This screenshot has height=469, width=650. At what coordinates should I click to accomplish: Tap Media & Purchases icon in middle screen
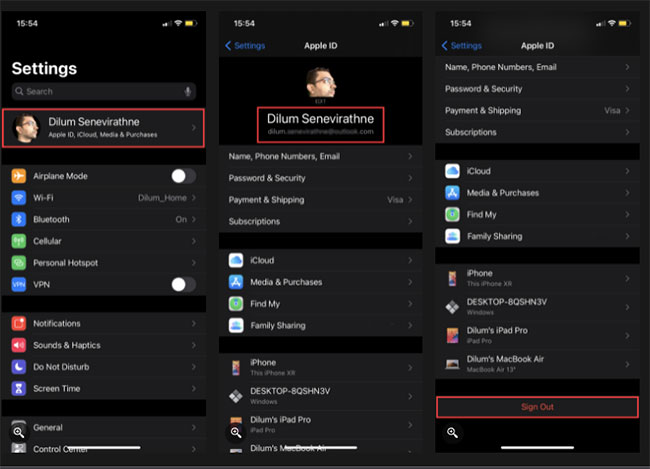[x=236, y=282]
